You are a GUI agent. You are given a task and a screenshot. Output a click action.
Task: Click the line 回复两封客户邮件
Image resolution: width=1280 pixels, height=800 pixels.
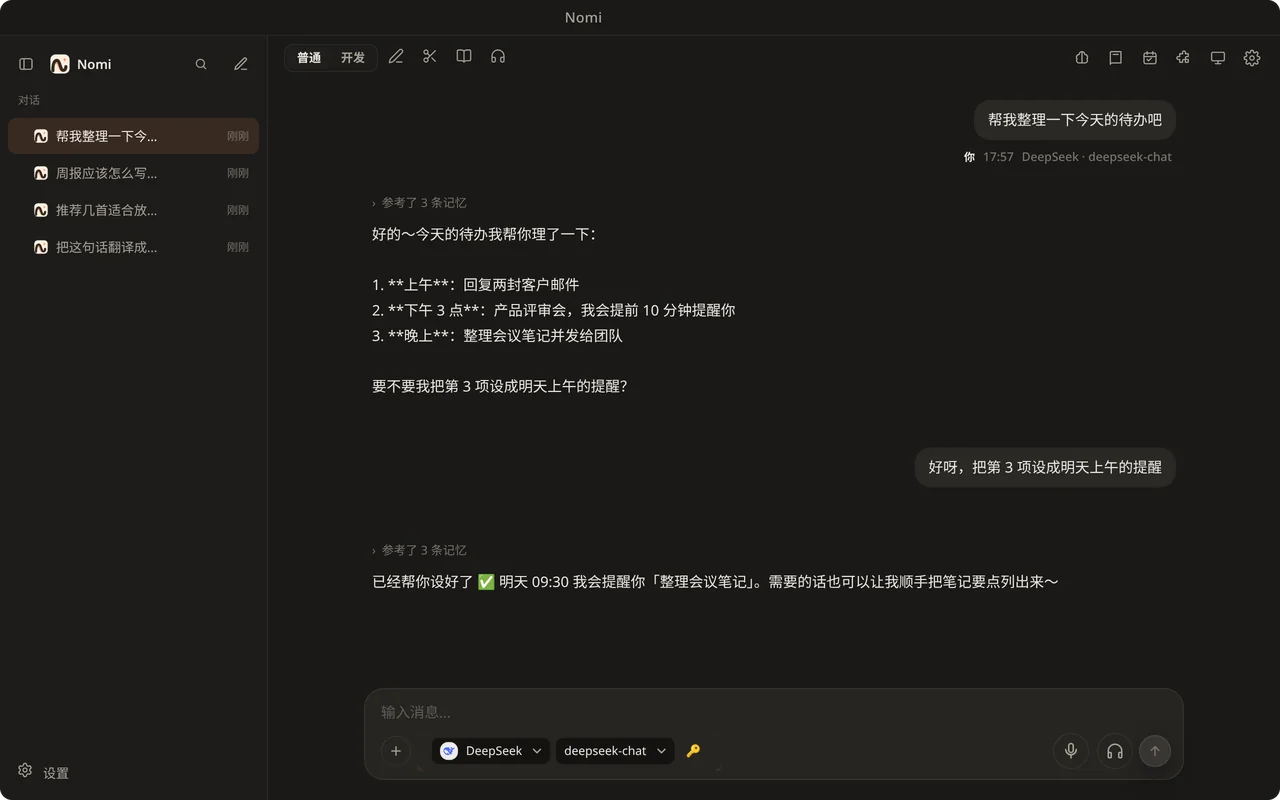coord(521,285)
